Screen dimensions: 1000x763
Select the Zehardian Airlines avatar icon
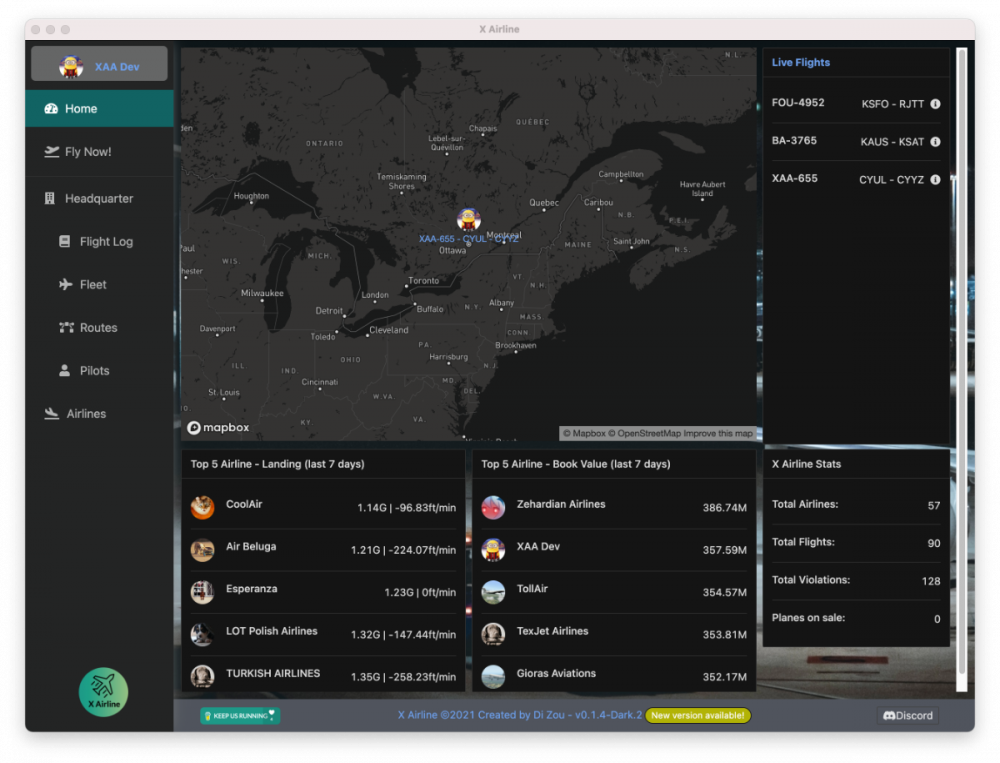click(x=493, y=507)
